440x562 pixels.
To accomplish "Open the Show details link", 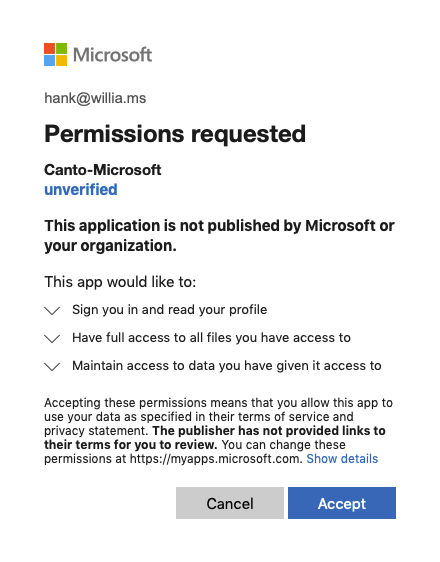I will [342, 459].
